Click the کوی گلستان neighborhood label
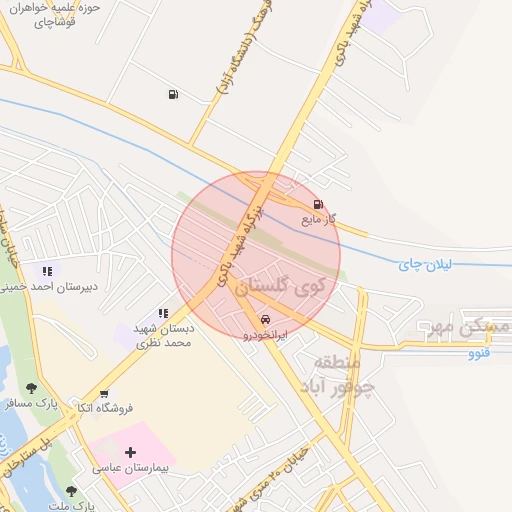 click(279, 287)
